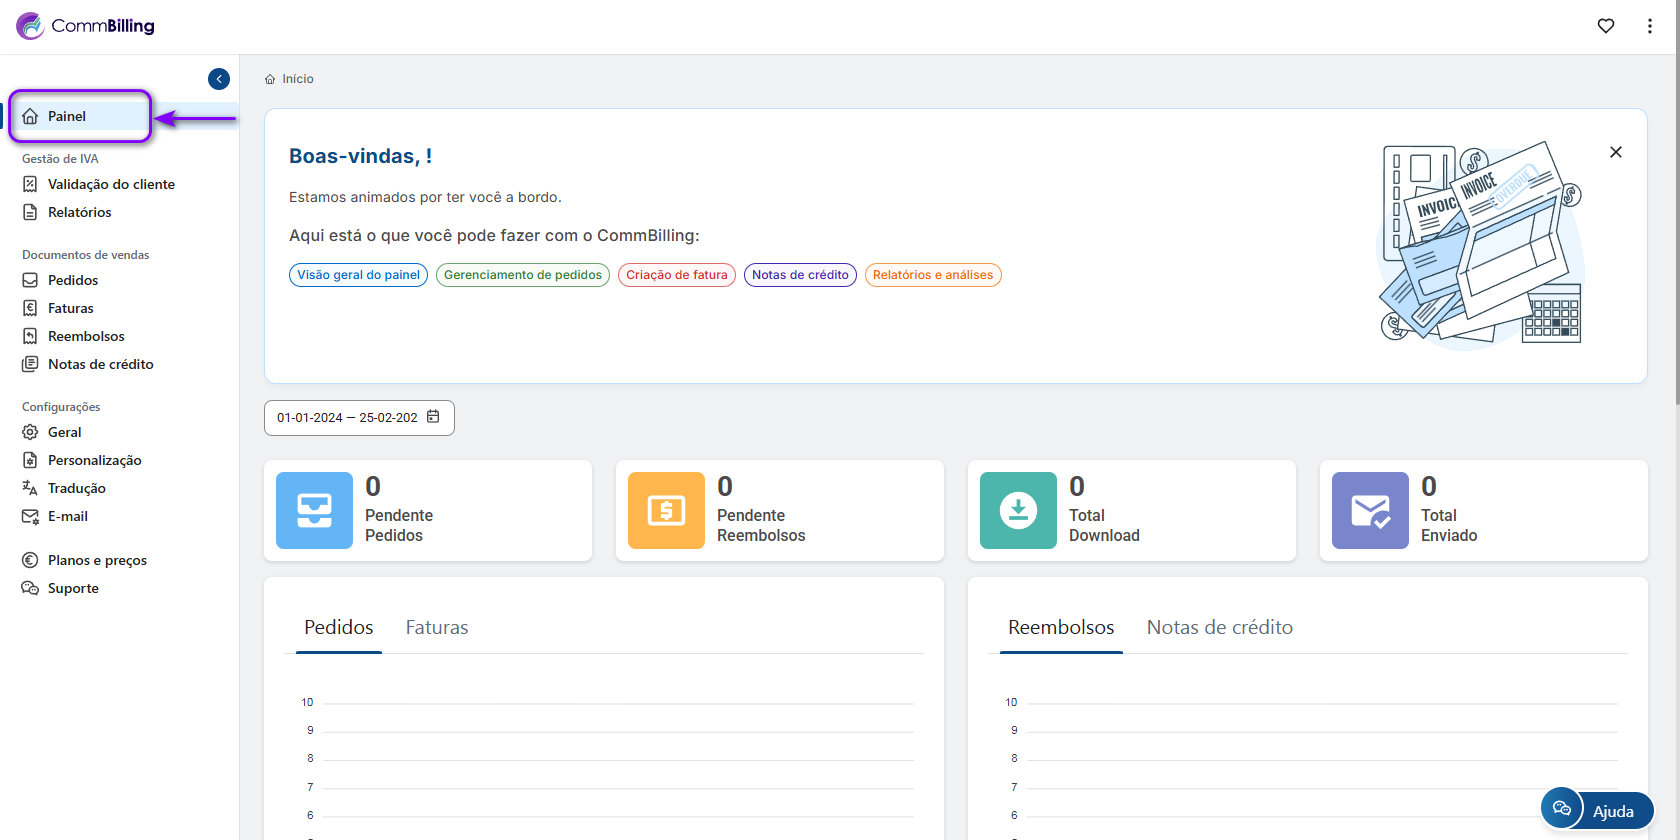Click the Total Download green icon
This screenshot has height=840, width=1680.
pyautogui.click(x=1018, y=510)
